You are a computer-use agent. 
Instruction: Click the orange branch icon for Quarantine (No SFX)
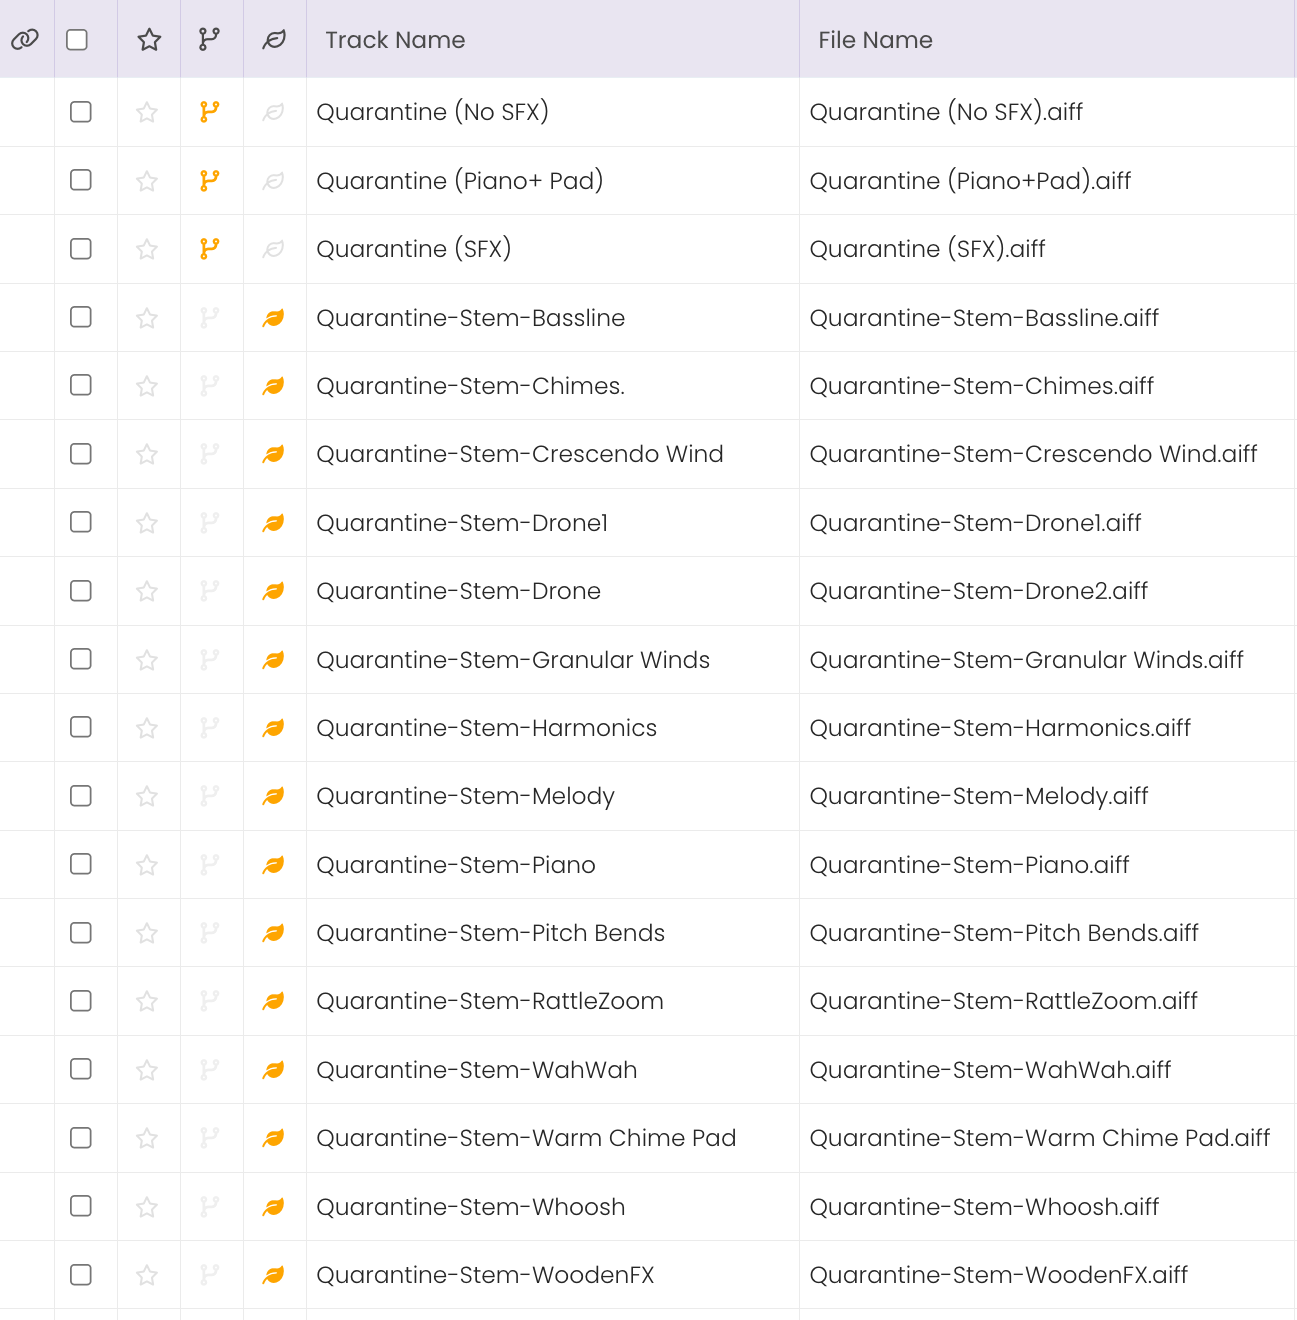[x=209, y=112]
